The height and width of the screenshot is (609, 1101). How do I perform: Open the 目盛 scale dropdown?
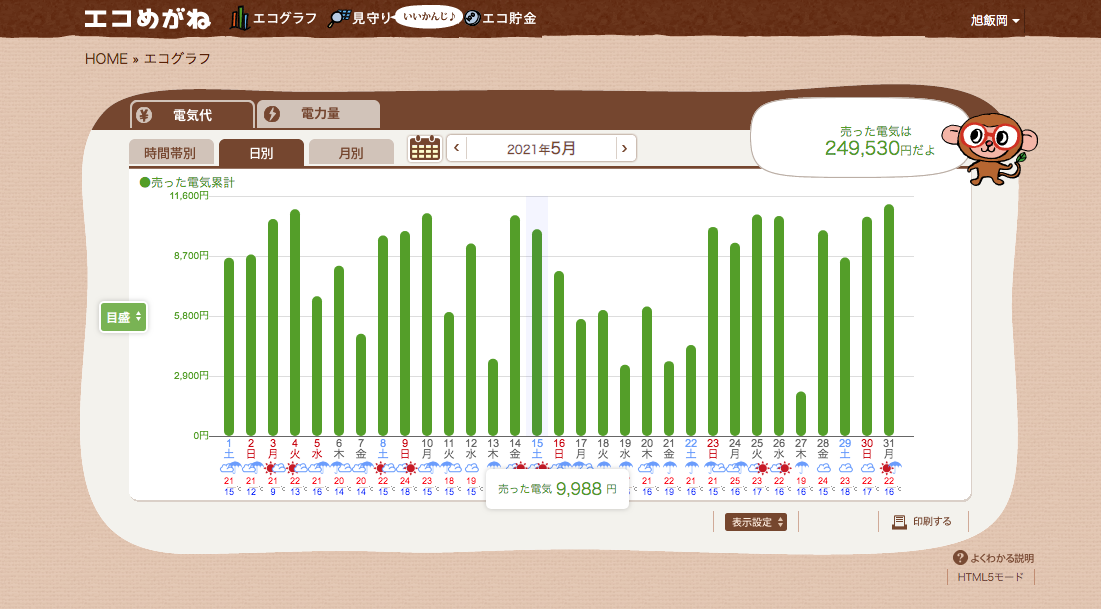124,317
